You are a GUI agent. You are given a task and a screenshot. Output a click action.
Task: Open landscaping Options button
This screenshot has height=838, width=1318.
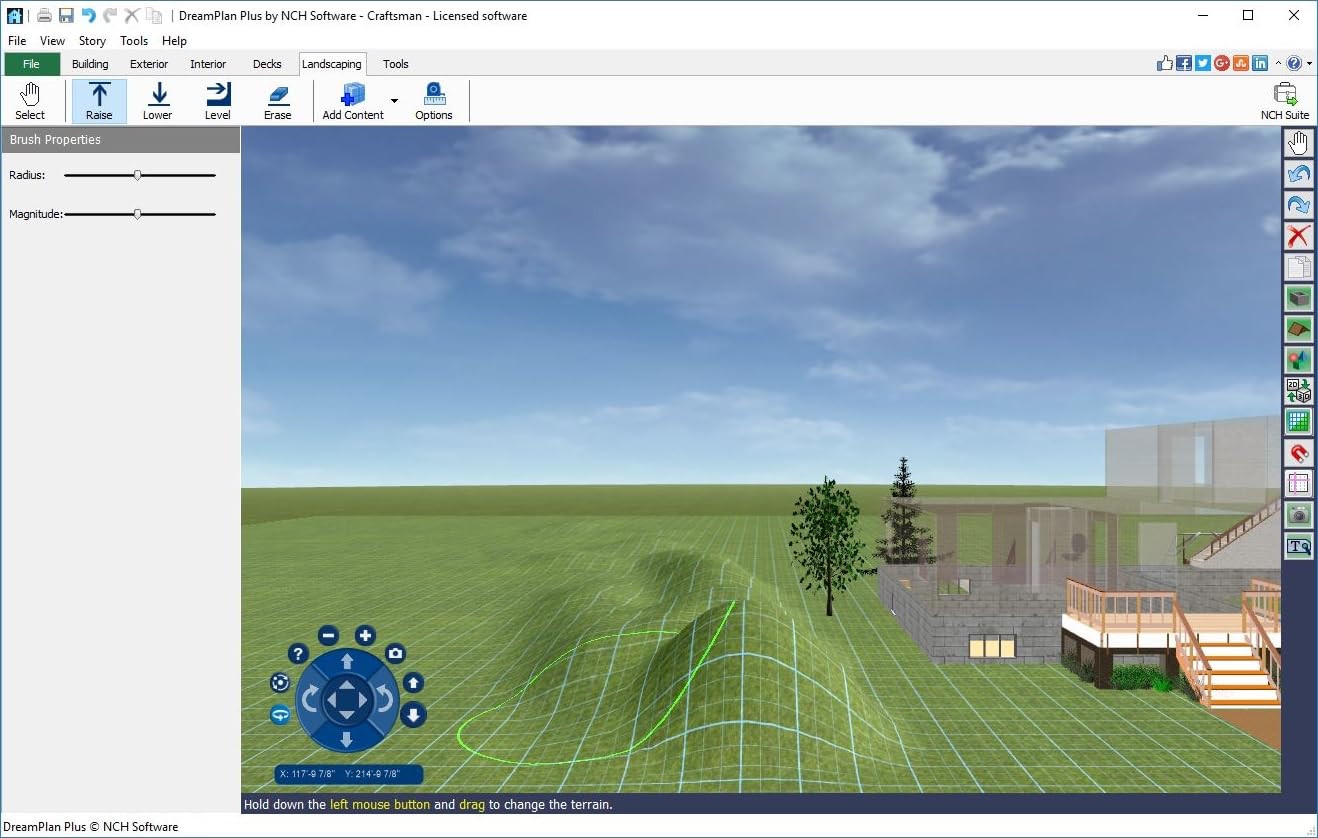pyautogui.click(x=434, y=101)
